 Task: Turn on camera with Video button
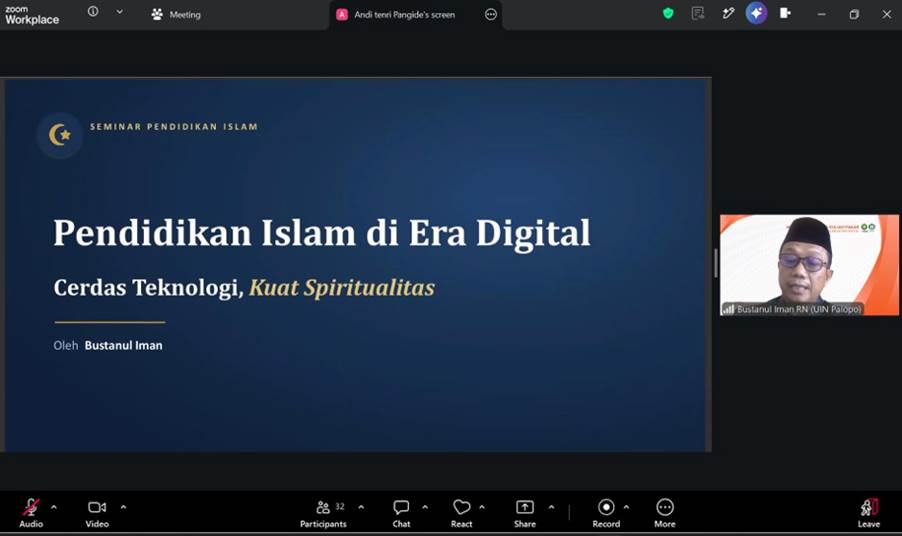click(97, 513)
